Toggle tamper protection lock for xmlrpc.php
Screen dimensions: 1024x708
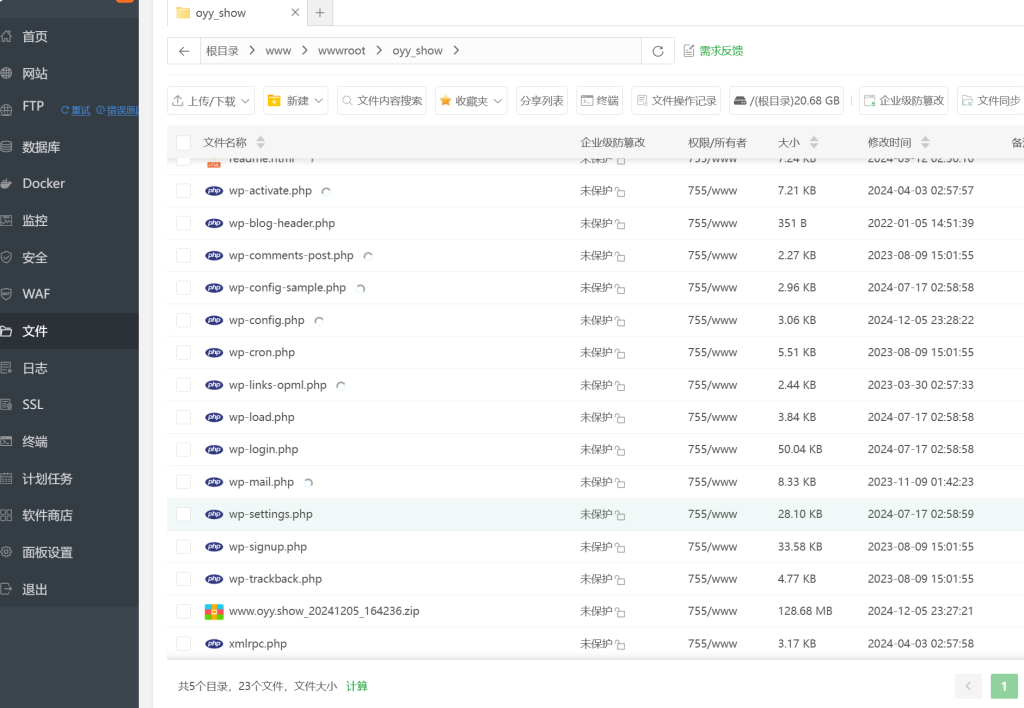(x=620, y=645)
